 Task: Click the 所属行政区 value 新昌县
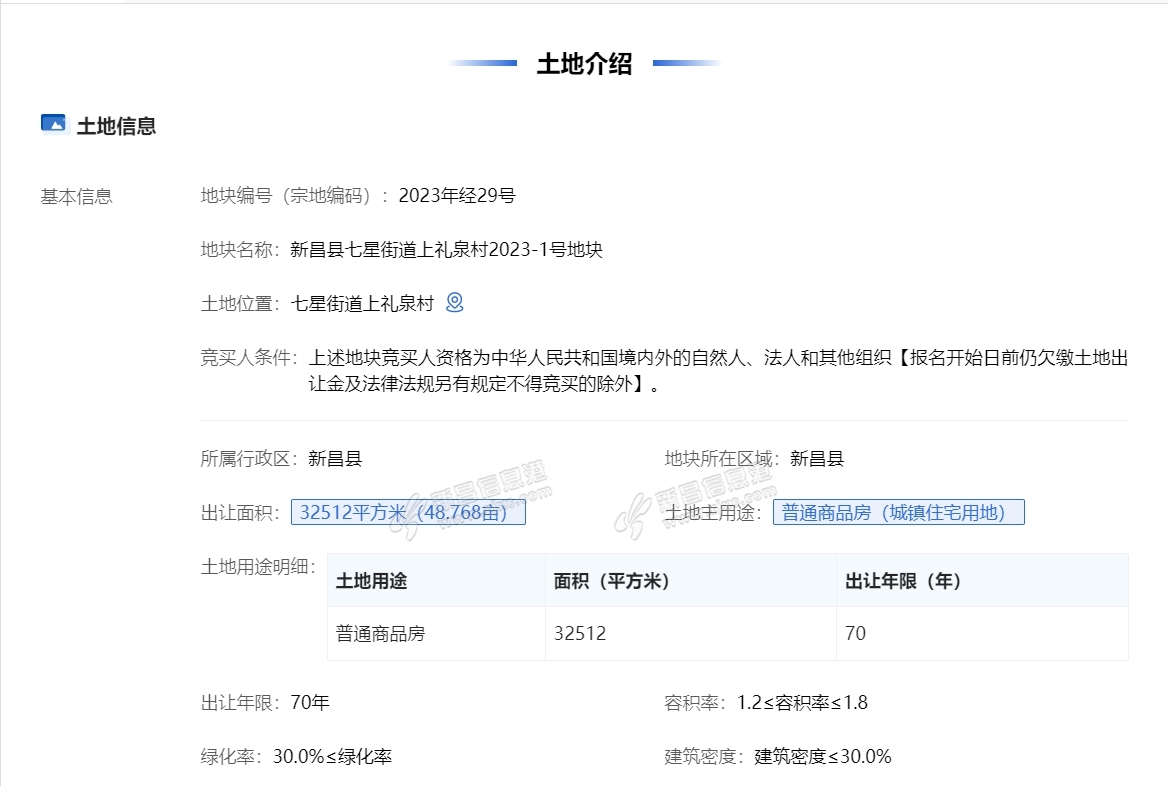(335, 459)
